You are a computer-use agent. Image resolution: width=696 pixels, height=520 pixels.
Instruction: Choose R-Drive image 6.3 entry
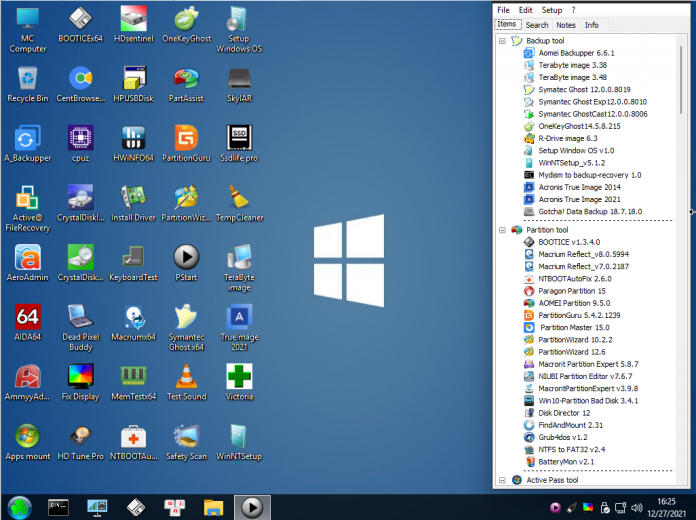568,139
